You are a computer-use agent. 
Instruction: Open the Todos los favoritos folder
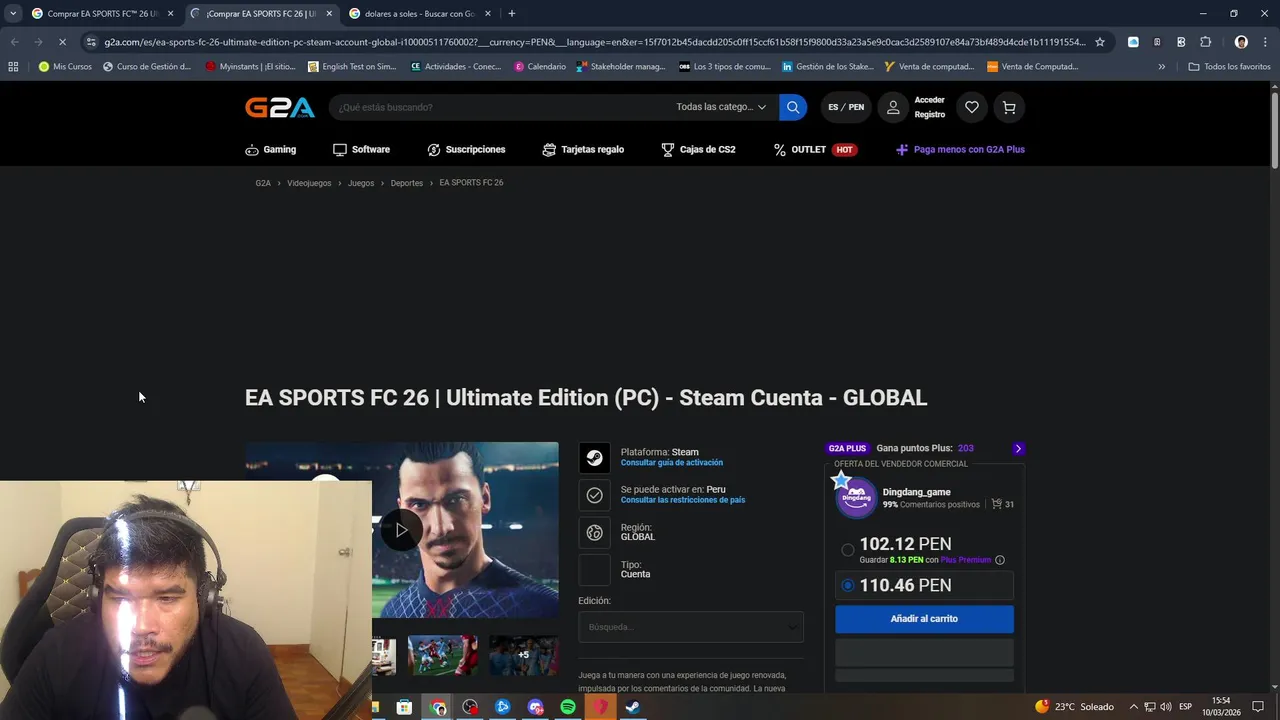1230,67
